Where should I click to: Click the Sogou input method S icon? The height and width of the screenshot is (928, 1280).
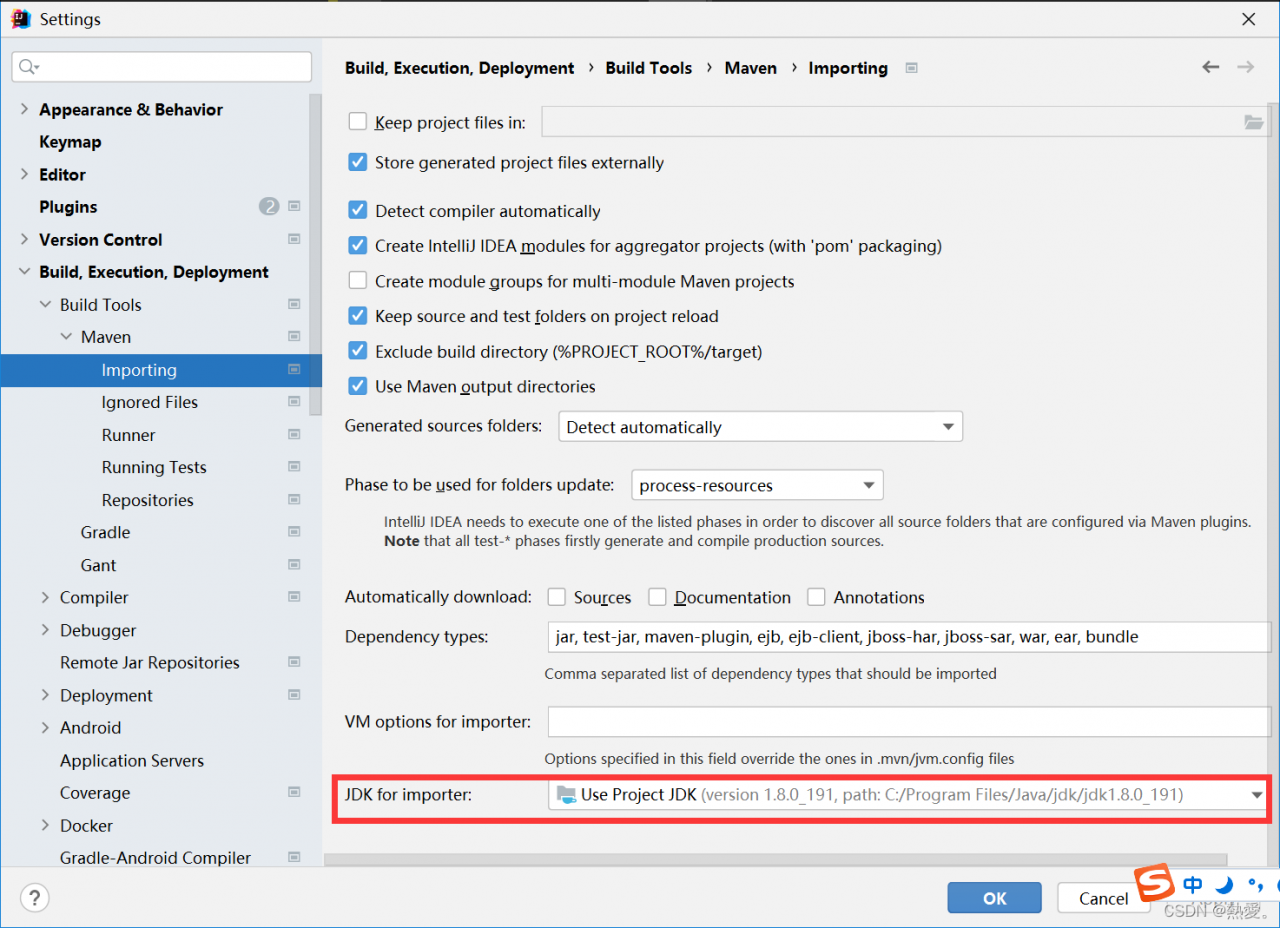1155,882
